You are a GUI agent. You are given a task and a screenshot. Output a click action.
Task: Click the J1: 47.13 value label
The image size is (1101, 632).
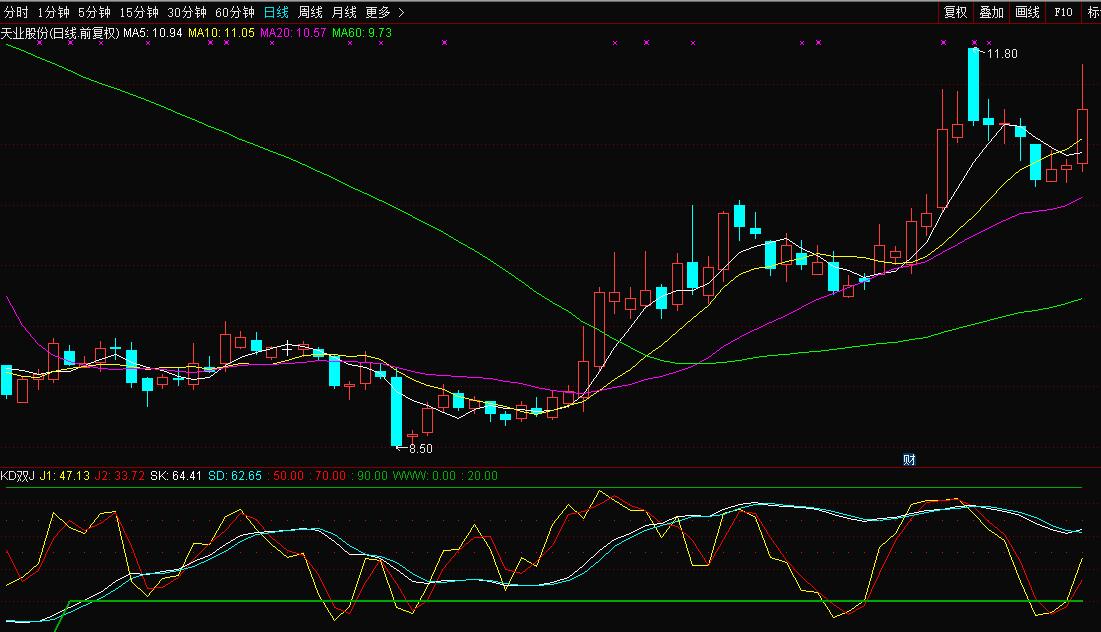64,476
